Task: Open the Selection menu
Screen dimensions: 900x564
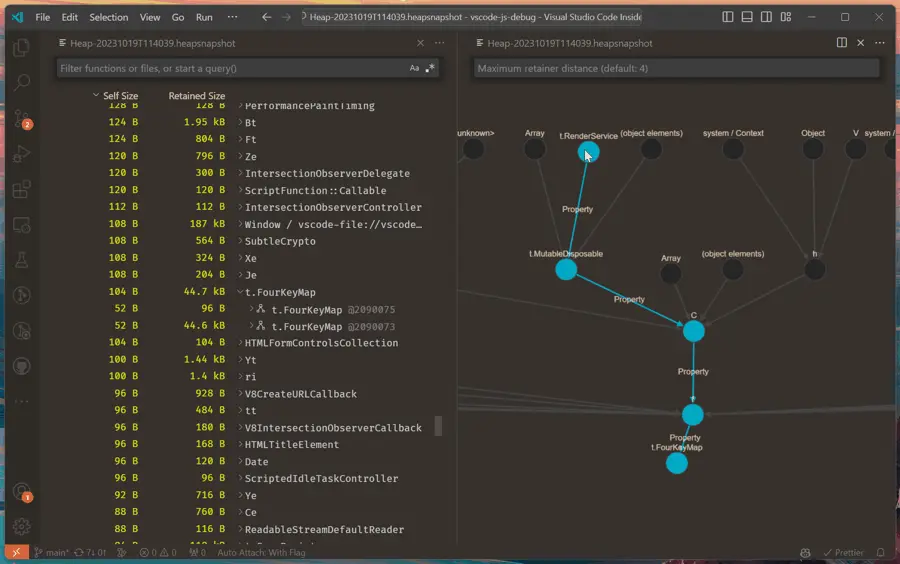Action: (108, 17)
